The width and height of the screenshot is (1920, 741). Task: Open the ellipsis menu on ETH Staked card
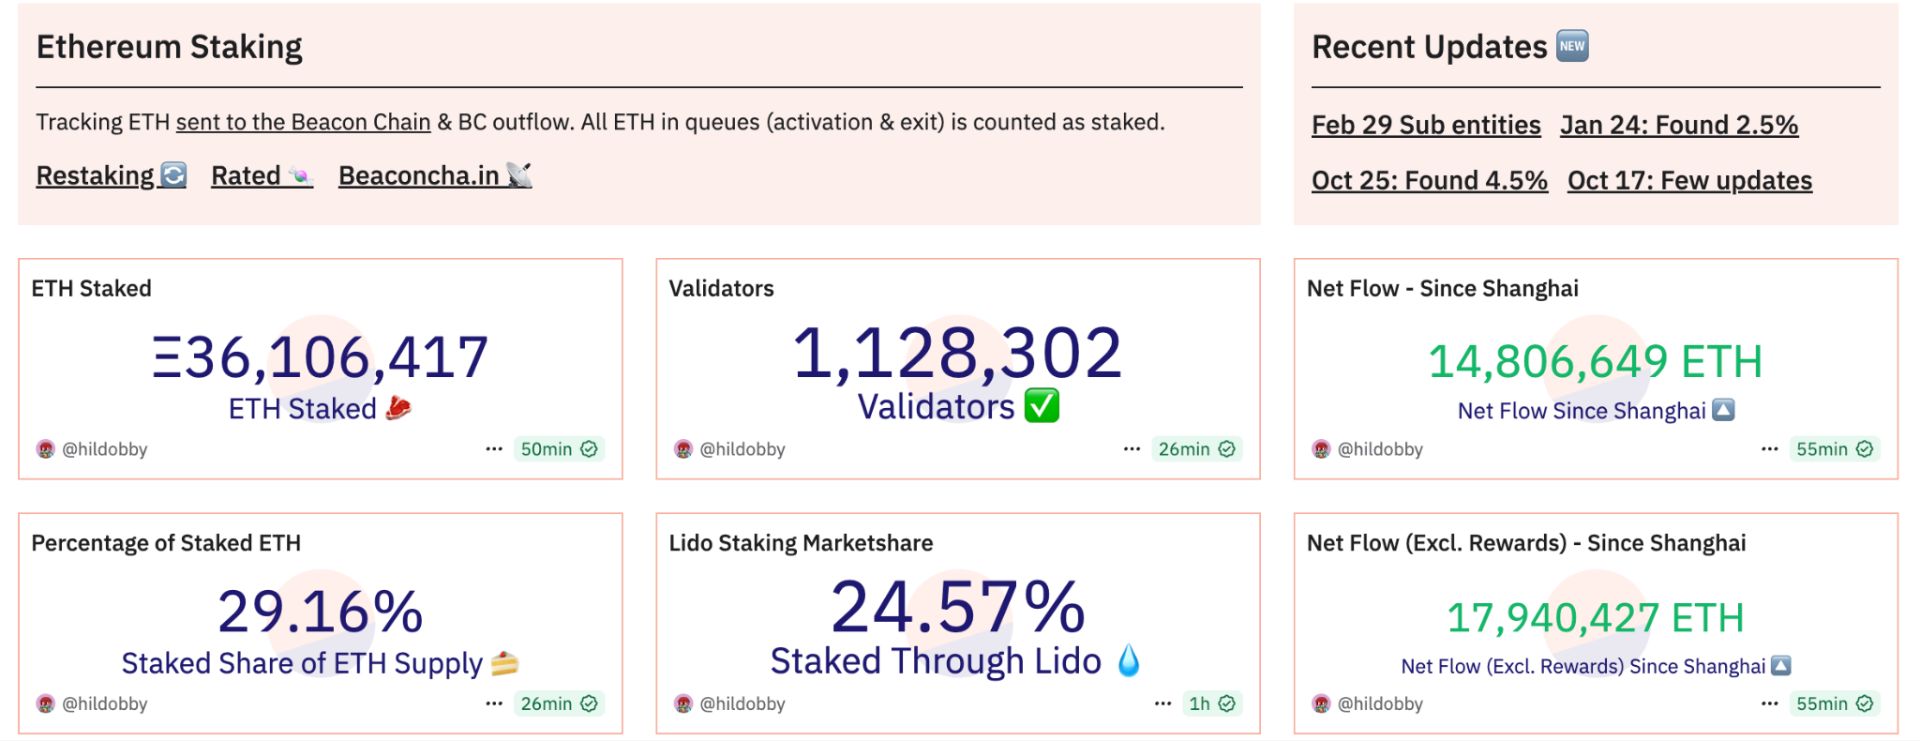click(494, 449)
